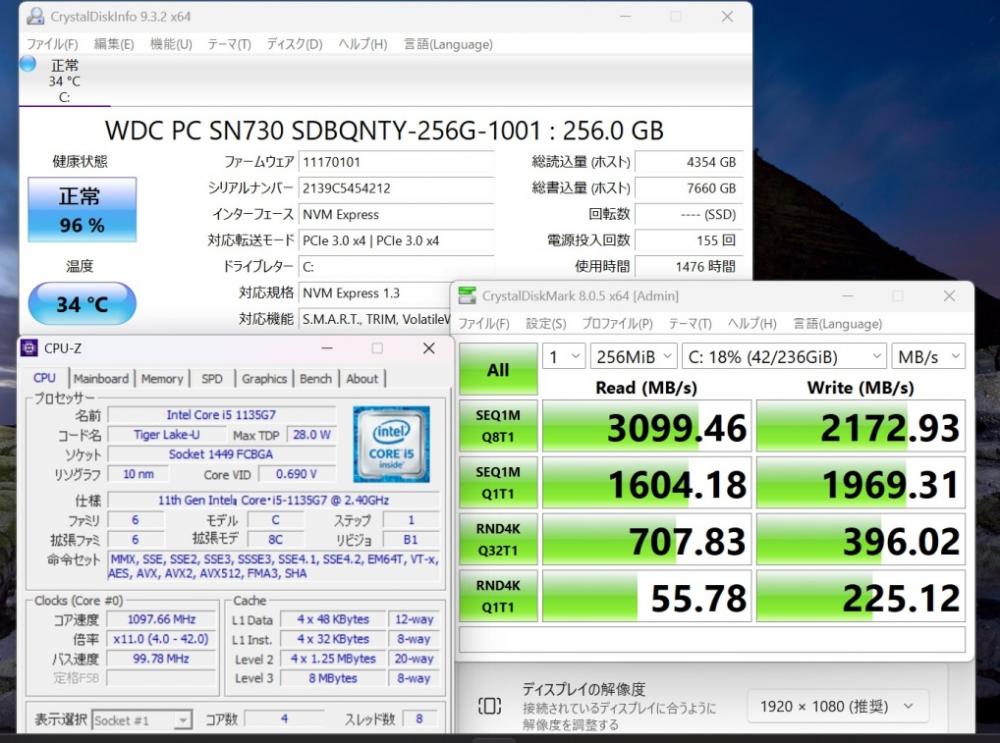Switch to the Graphics tab in CPU-Z
The width and height of the screenshot is (1000, 743).
264,379
